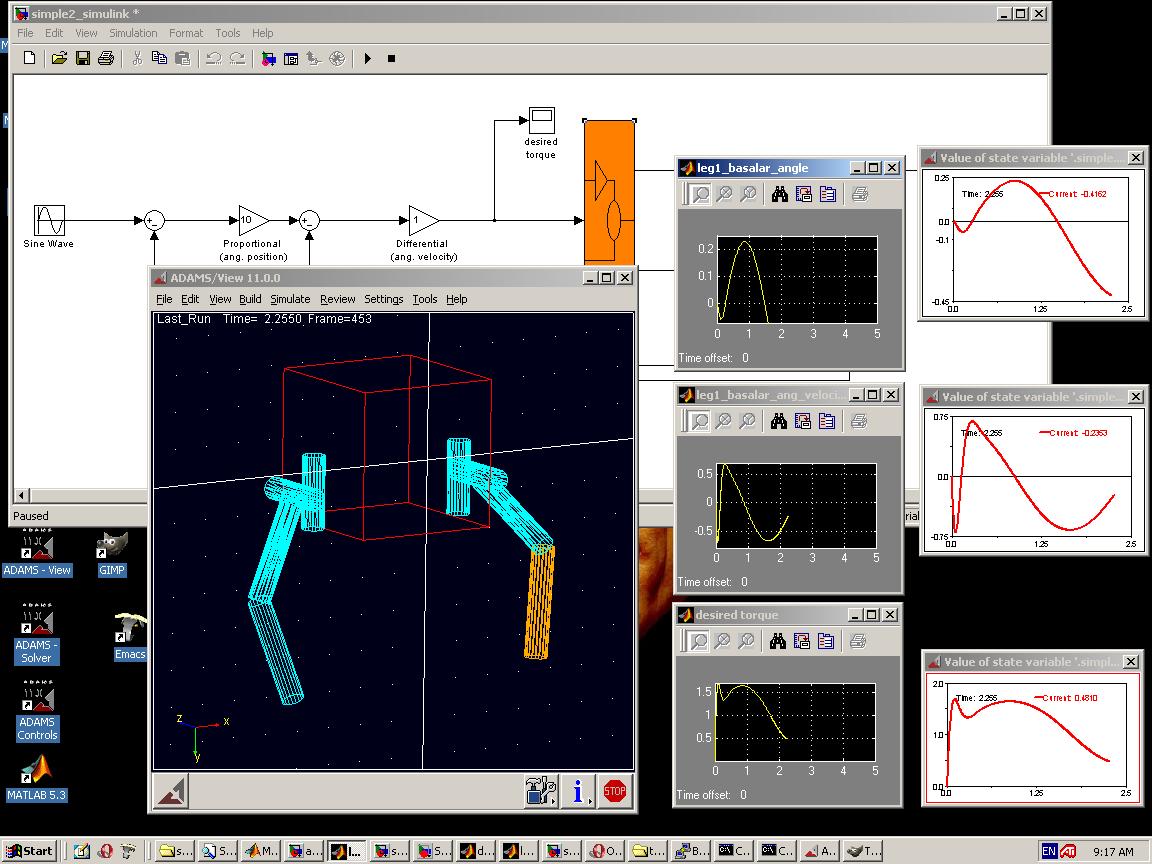Screen dimensions: 1152x864
Task: Click zoom icon in desired torque scope window
Action: pos(699,641)
